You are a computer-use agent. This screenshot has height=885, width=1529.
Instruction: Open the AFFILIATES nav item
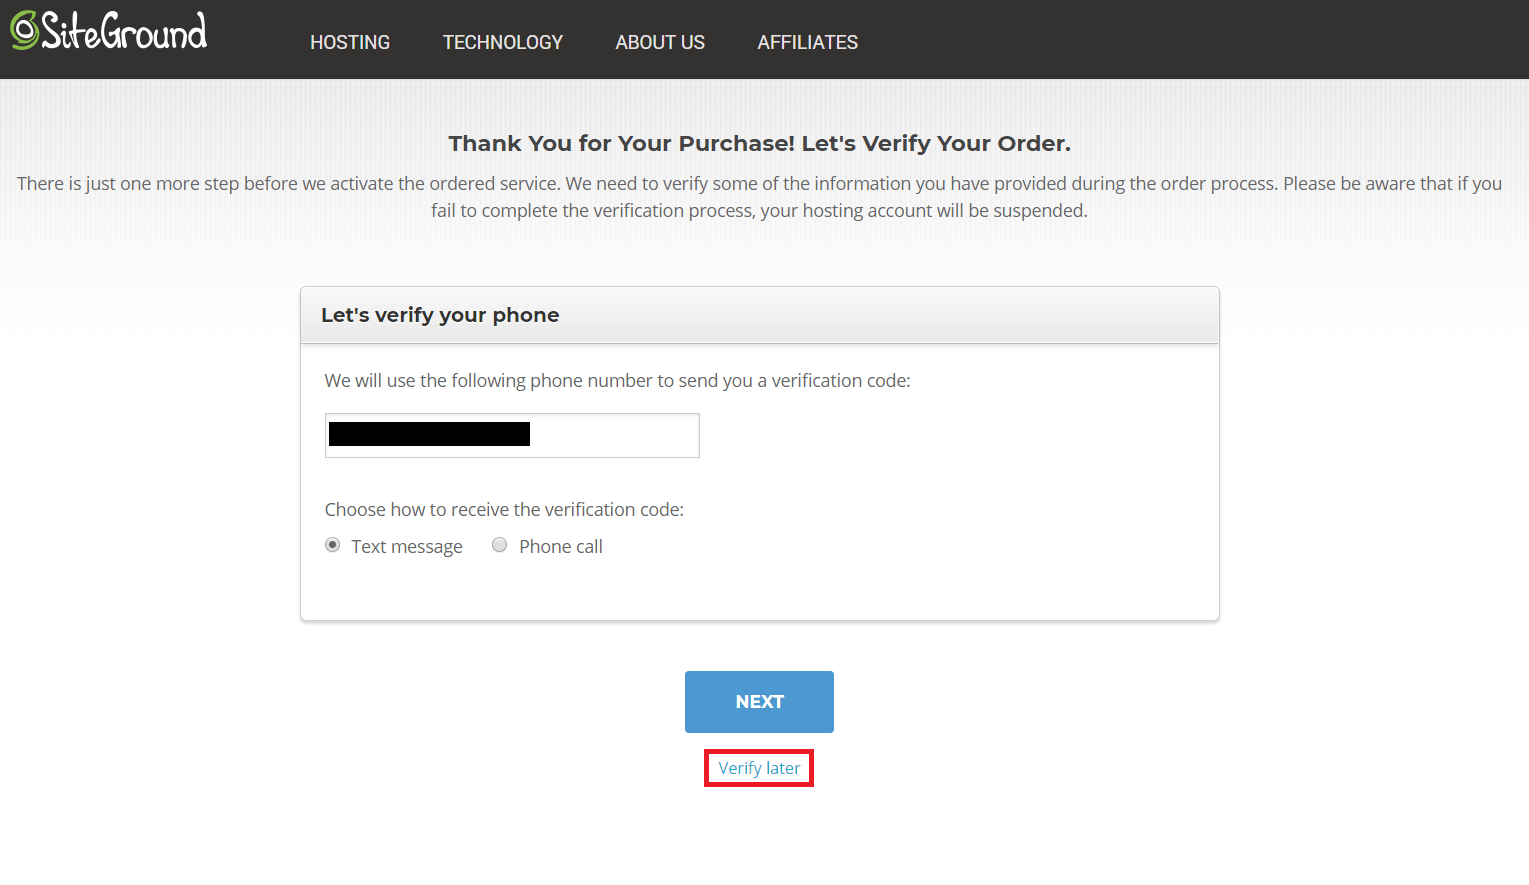point(808,42)
